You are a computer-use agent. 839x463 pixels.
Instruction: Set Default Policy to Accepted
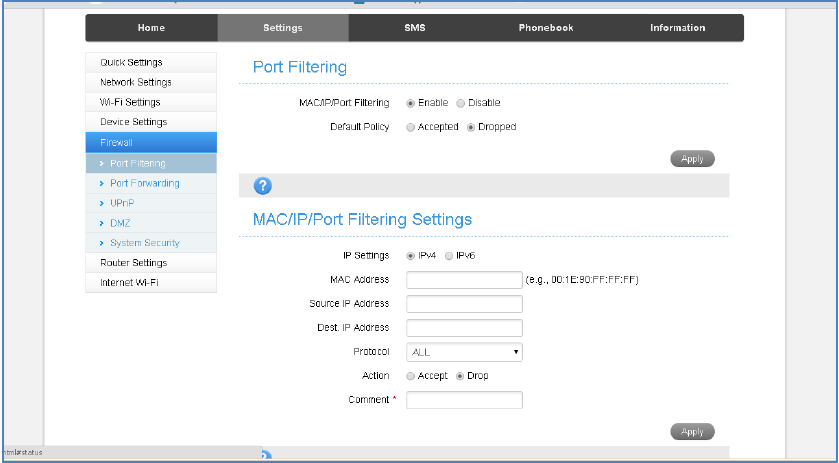tap(410, 127)
